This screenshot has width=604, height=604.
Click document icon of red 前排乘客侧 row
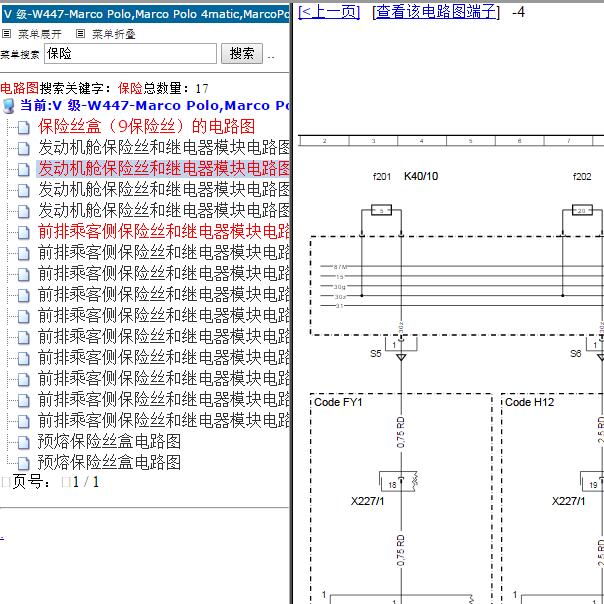pos(23,232)
